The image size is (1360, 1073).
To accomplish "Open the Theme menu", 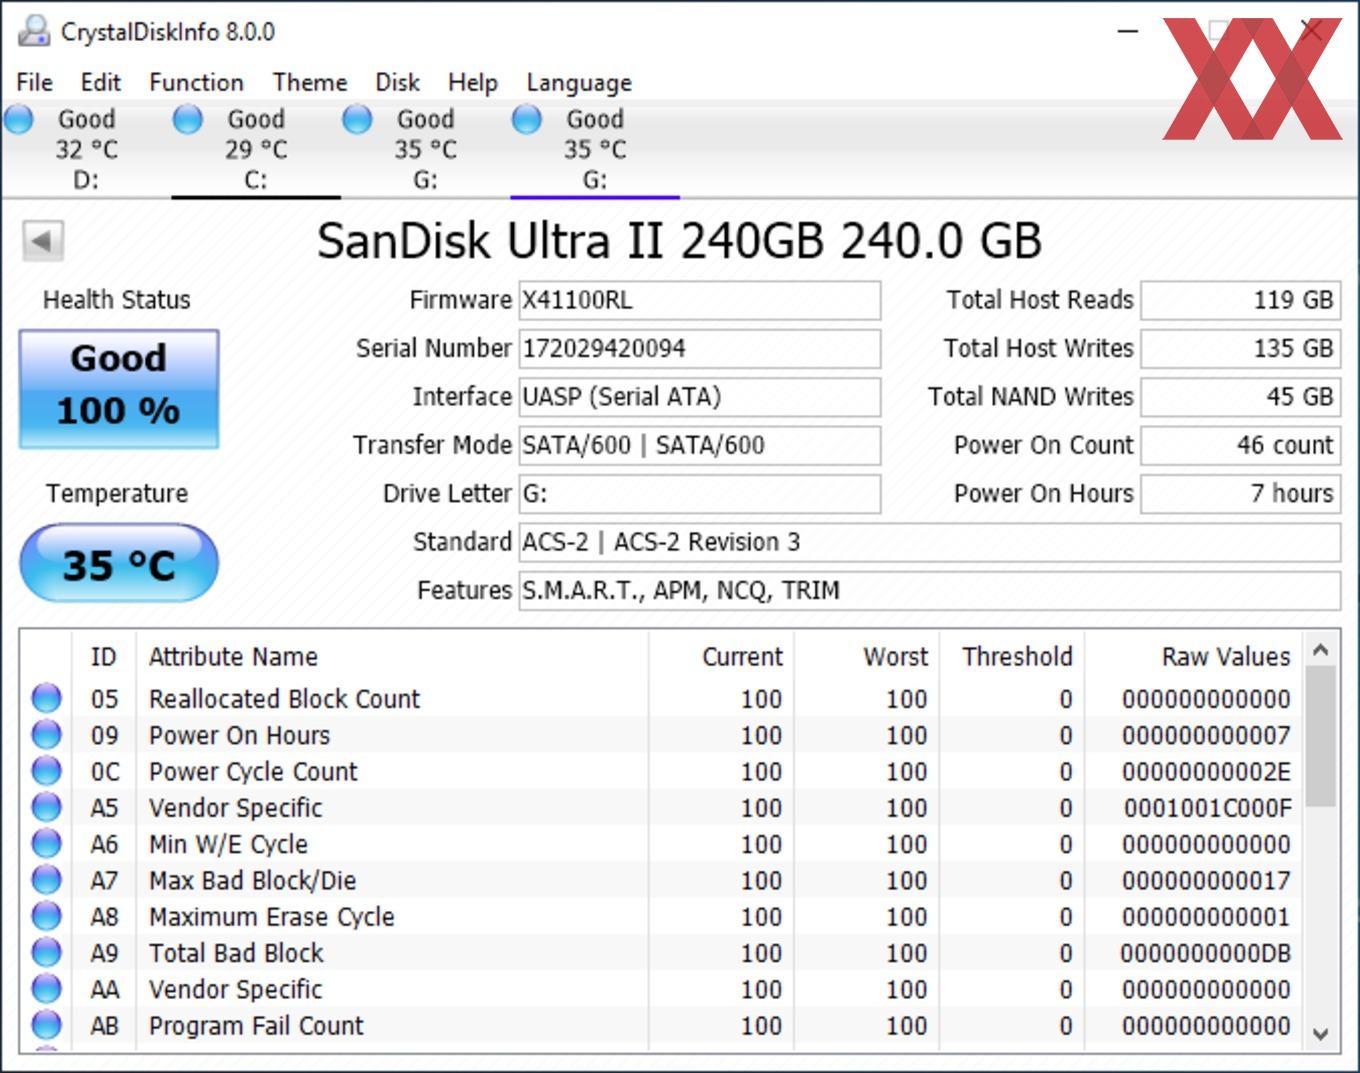I will [310, 82].
